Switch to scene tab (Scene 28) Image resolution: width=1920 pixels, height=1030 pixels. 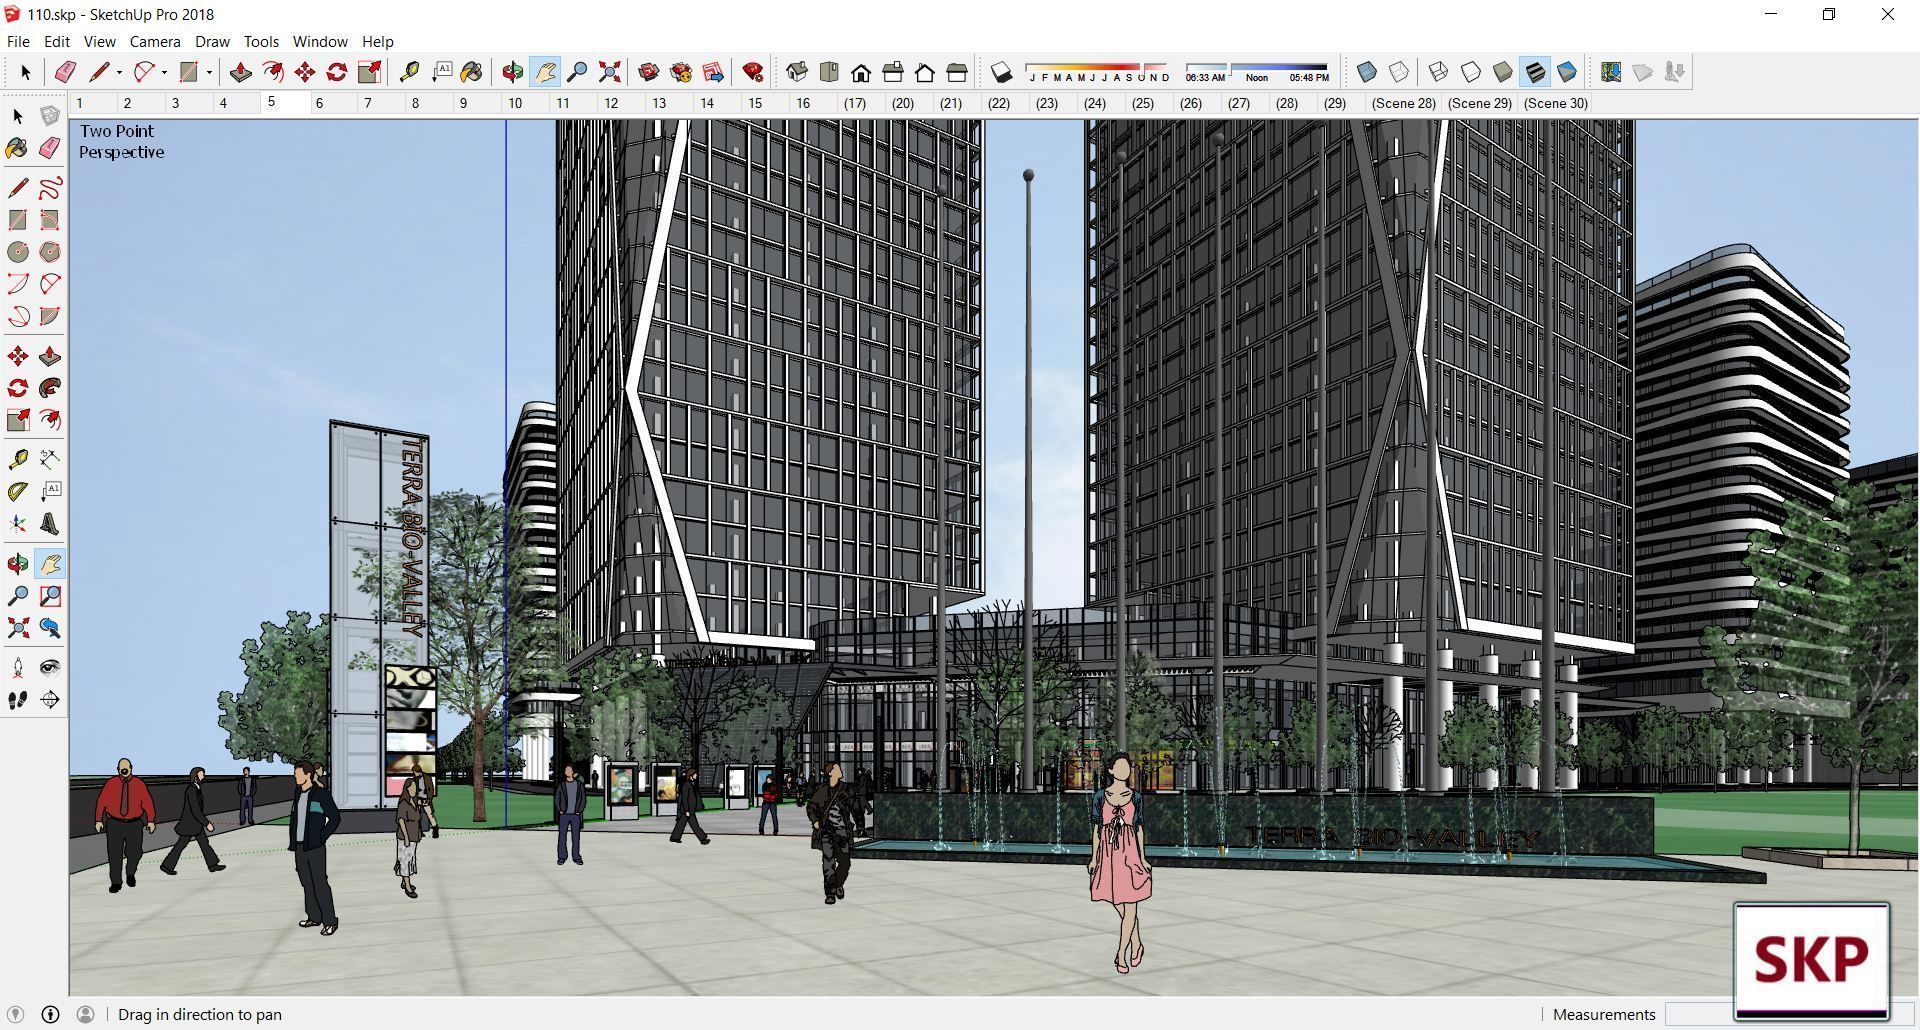coord(1403,103)
